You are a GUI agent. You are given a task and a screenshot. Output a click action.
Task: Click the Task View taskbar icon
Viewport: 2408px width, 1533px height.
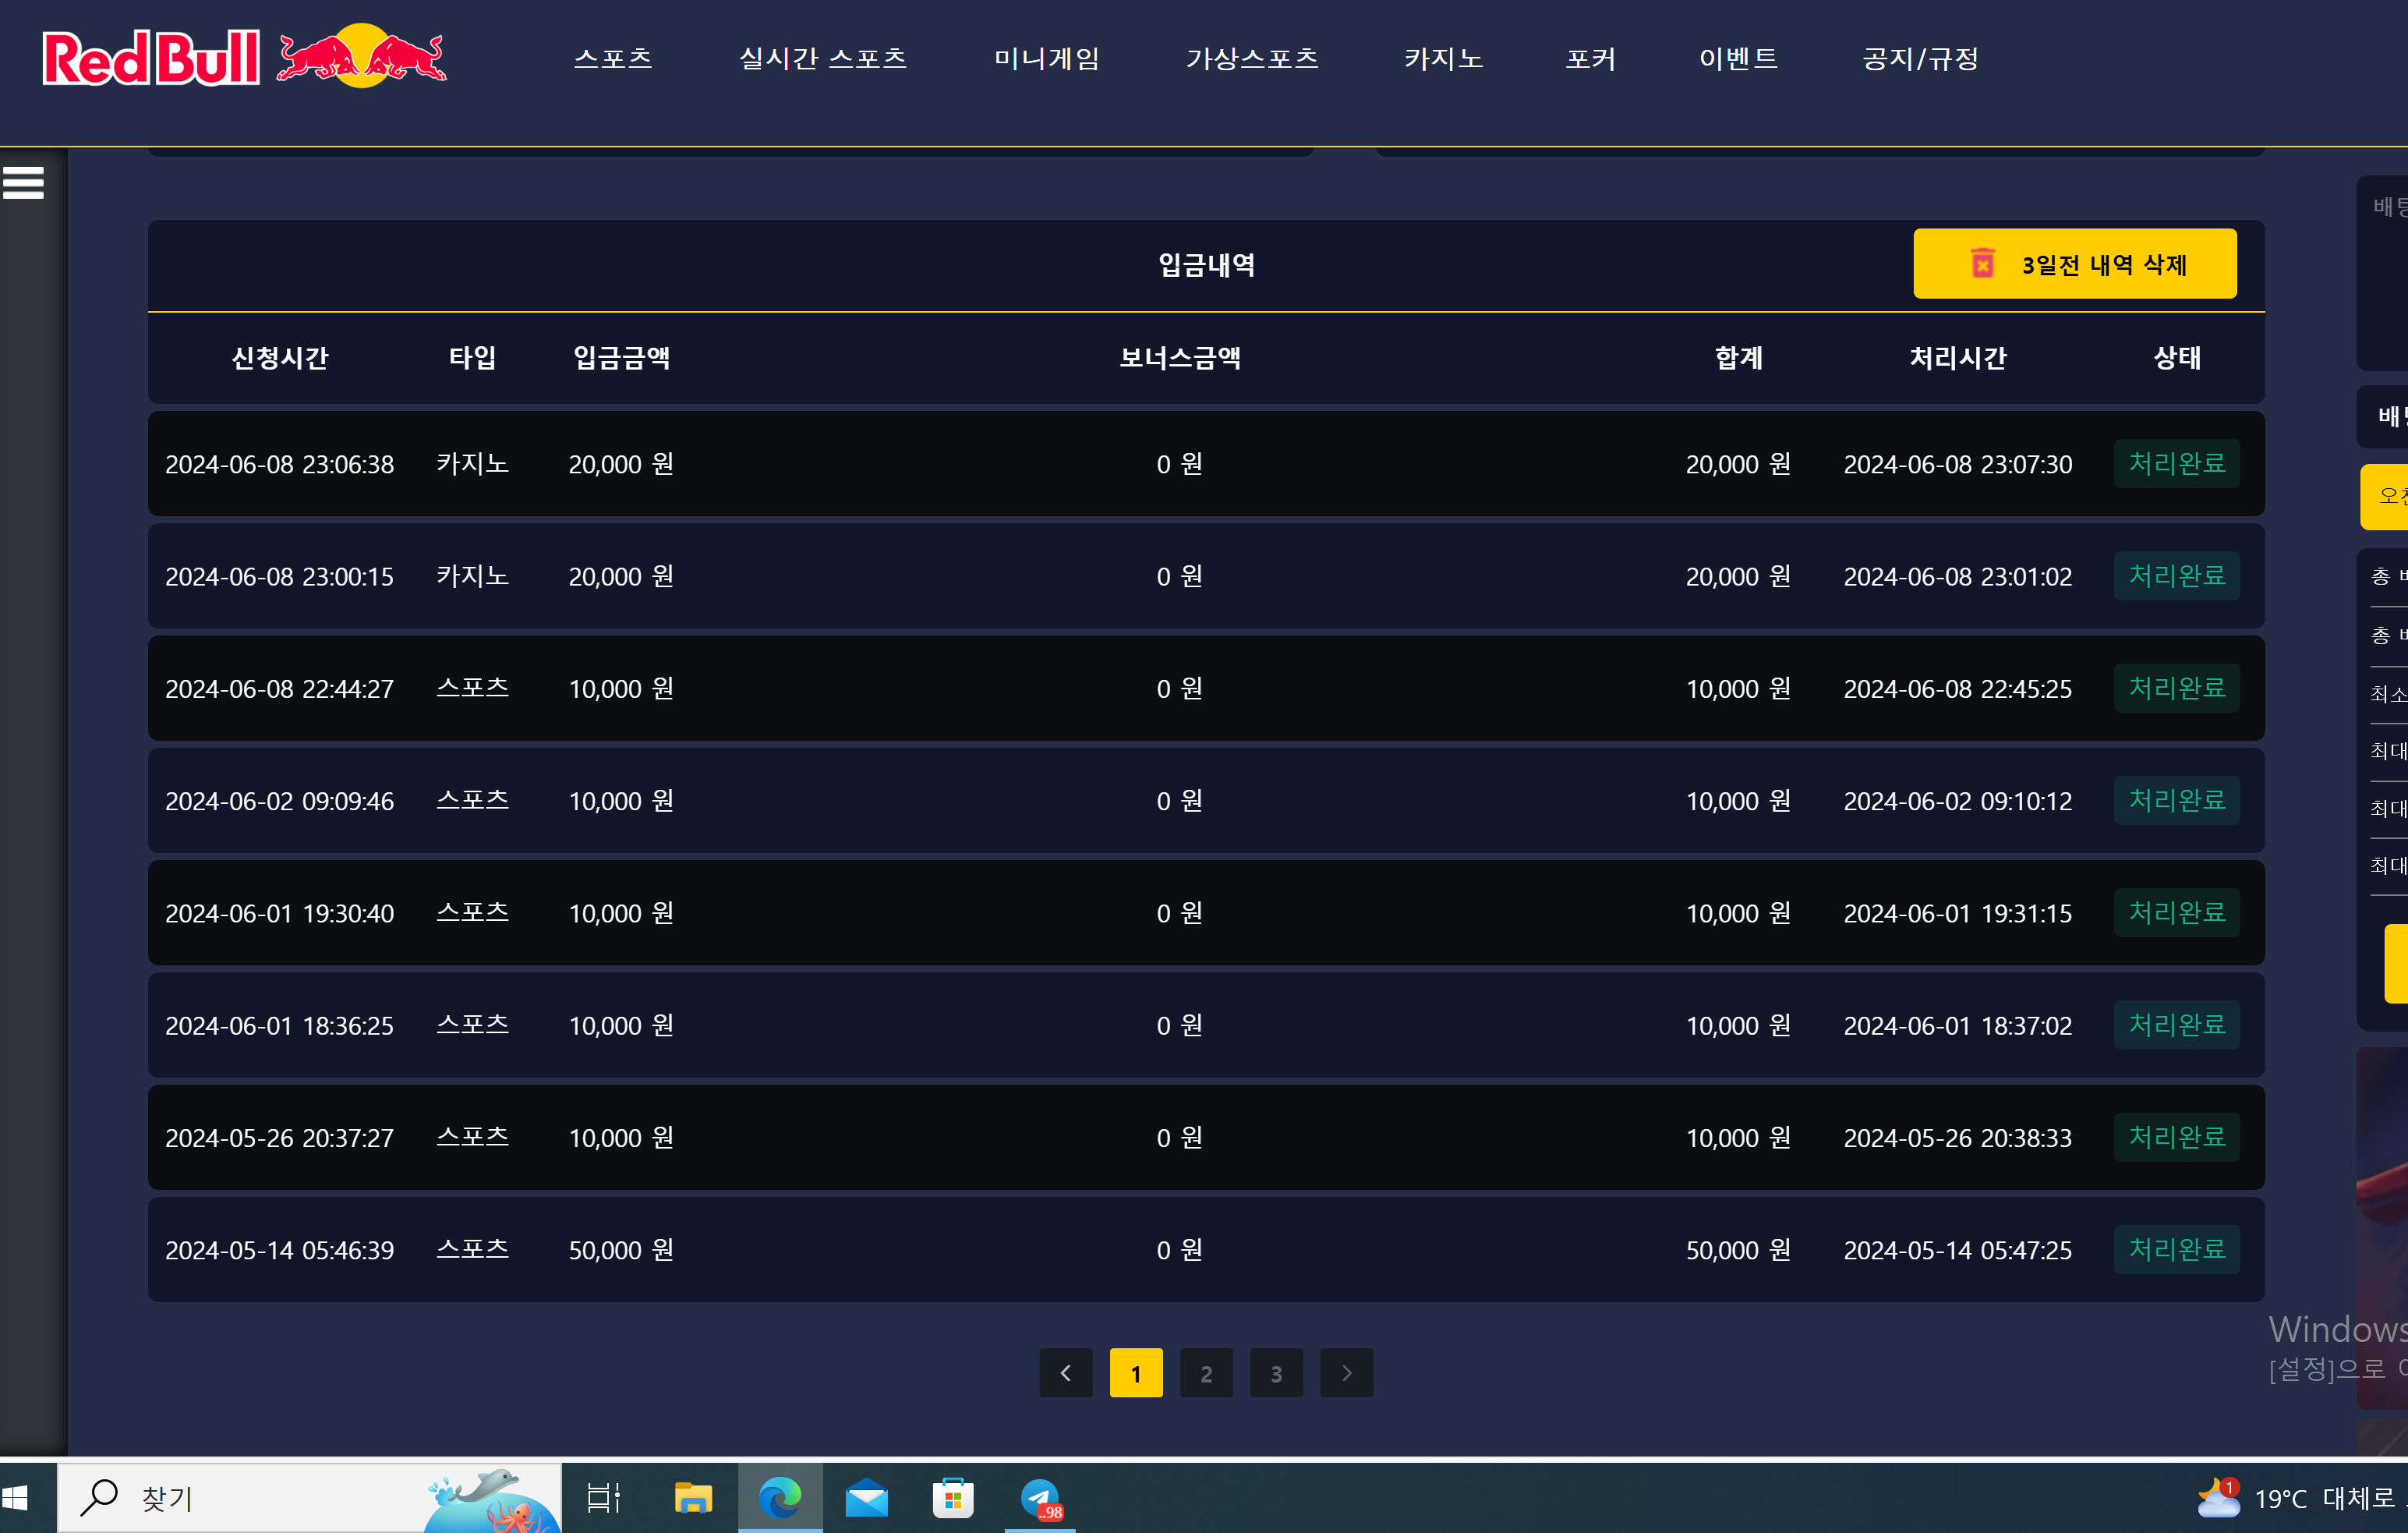604,1497
